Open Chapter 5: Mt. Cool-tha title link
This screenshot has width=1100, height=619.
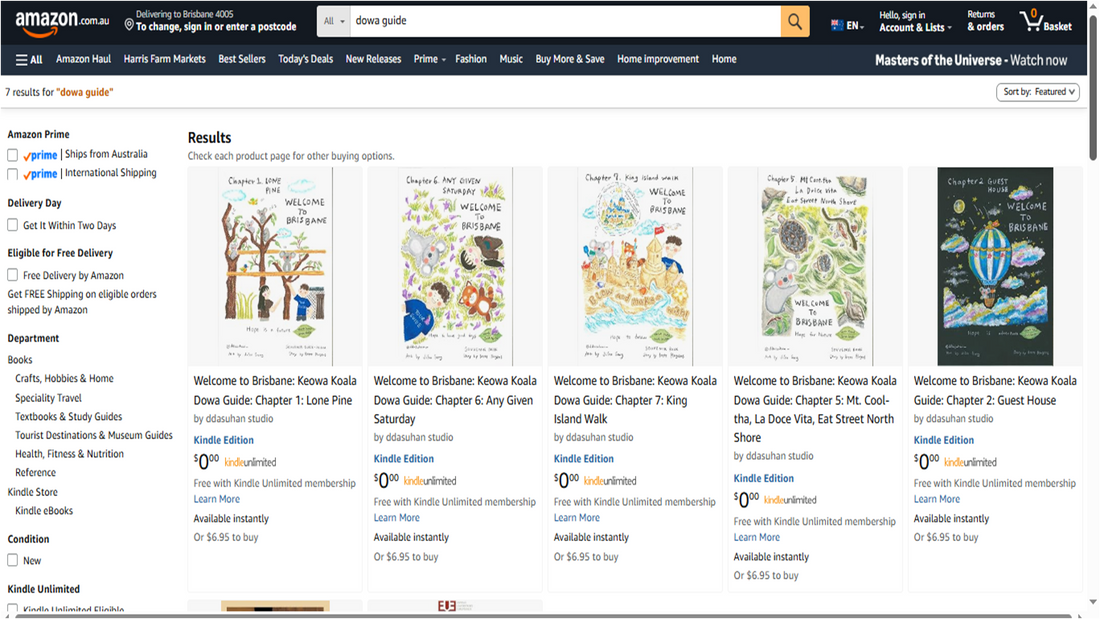(815, 409)
